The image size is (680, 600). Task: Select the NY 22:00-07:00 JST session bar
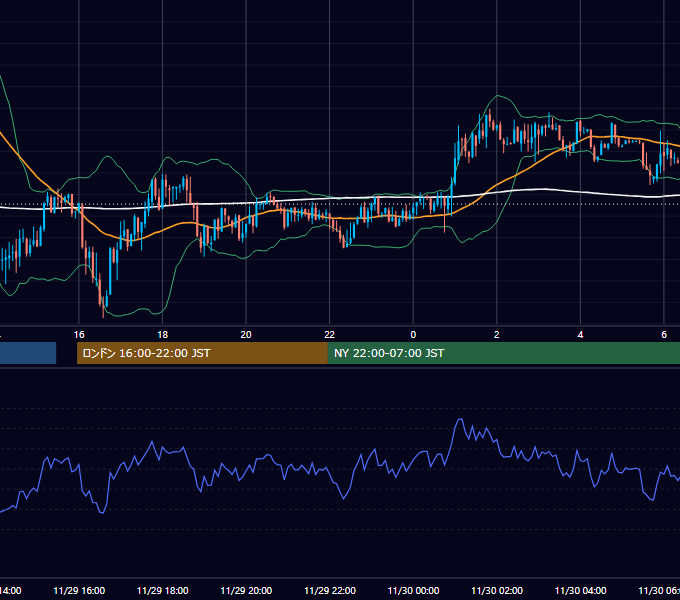point(503,353)
